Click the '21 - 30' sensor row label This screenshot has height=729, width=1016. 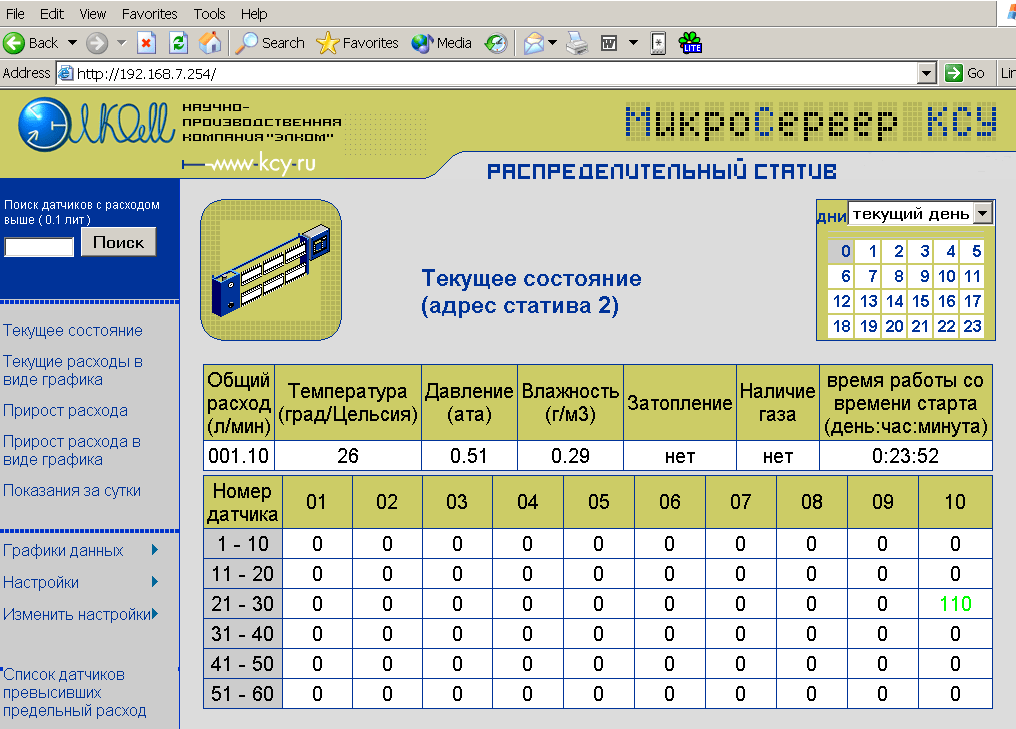tap(242, 604)
